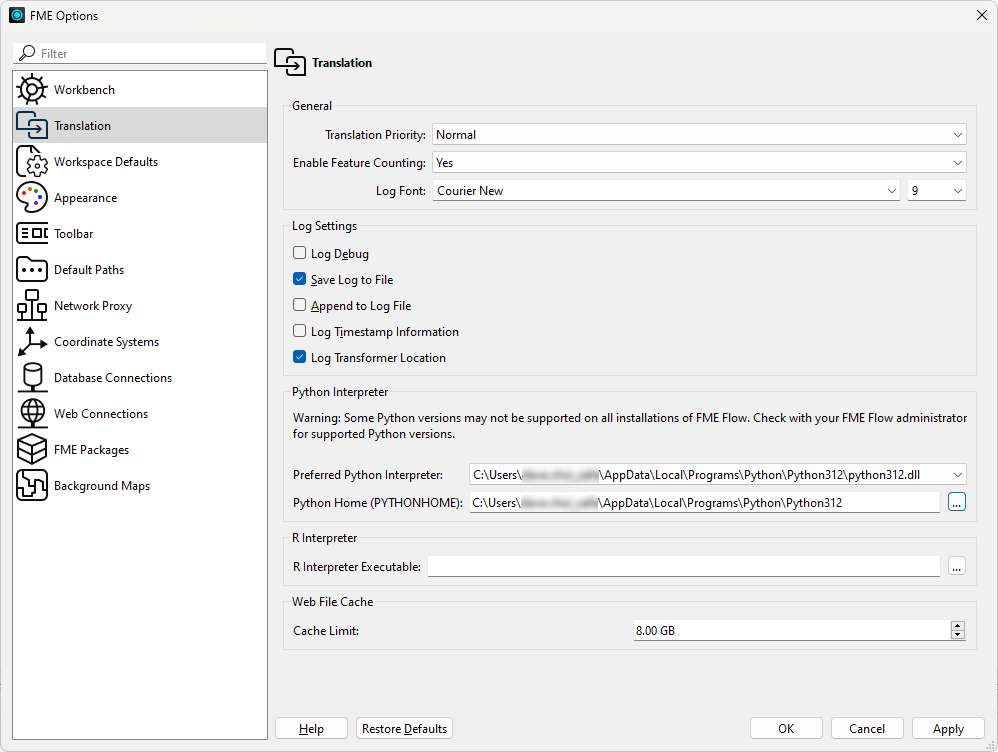Enable Log Timestamp Information checkbox
The width and height of the screenshot is (998, 752).
click(299, 331)
